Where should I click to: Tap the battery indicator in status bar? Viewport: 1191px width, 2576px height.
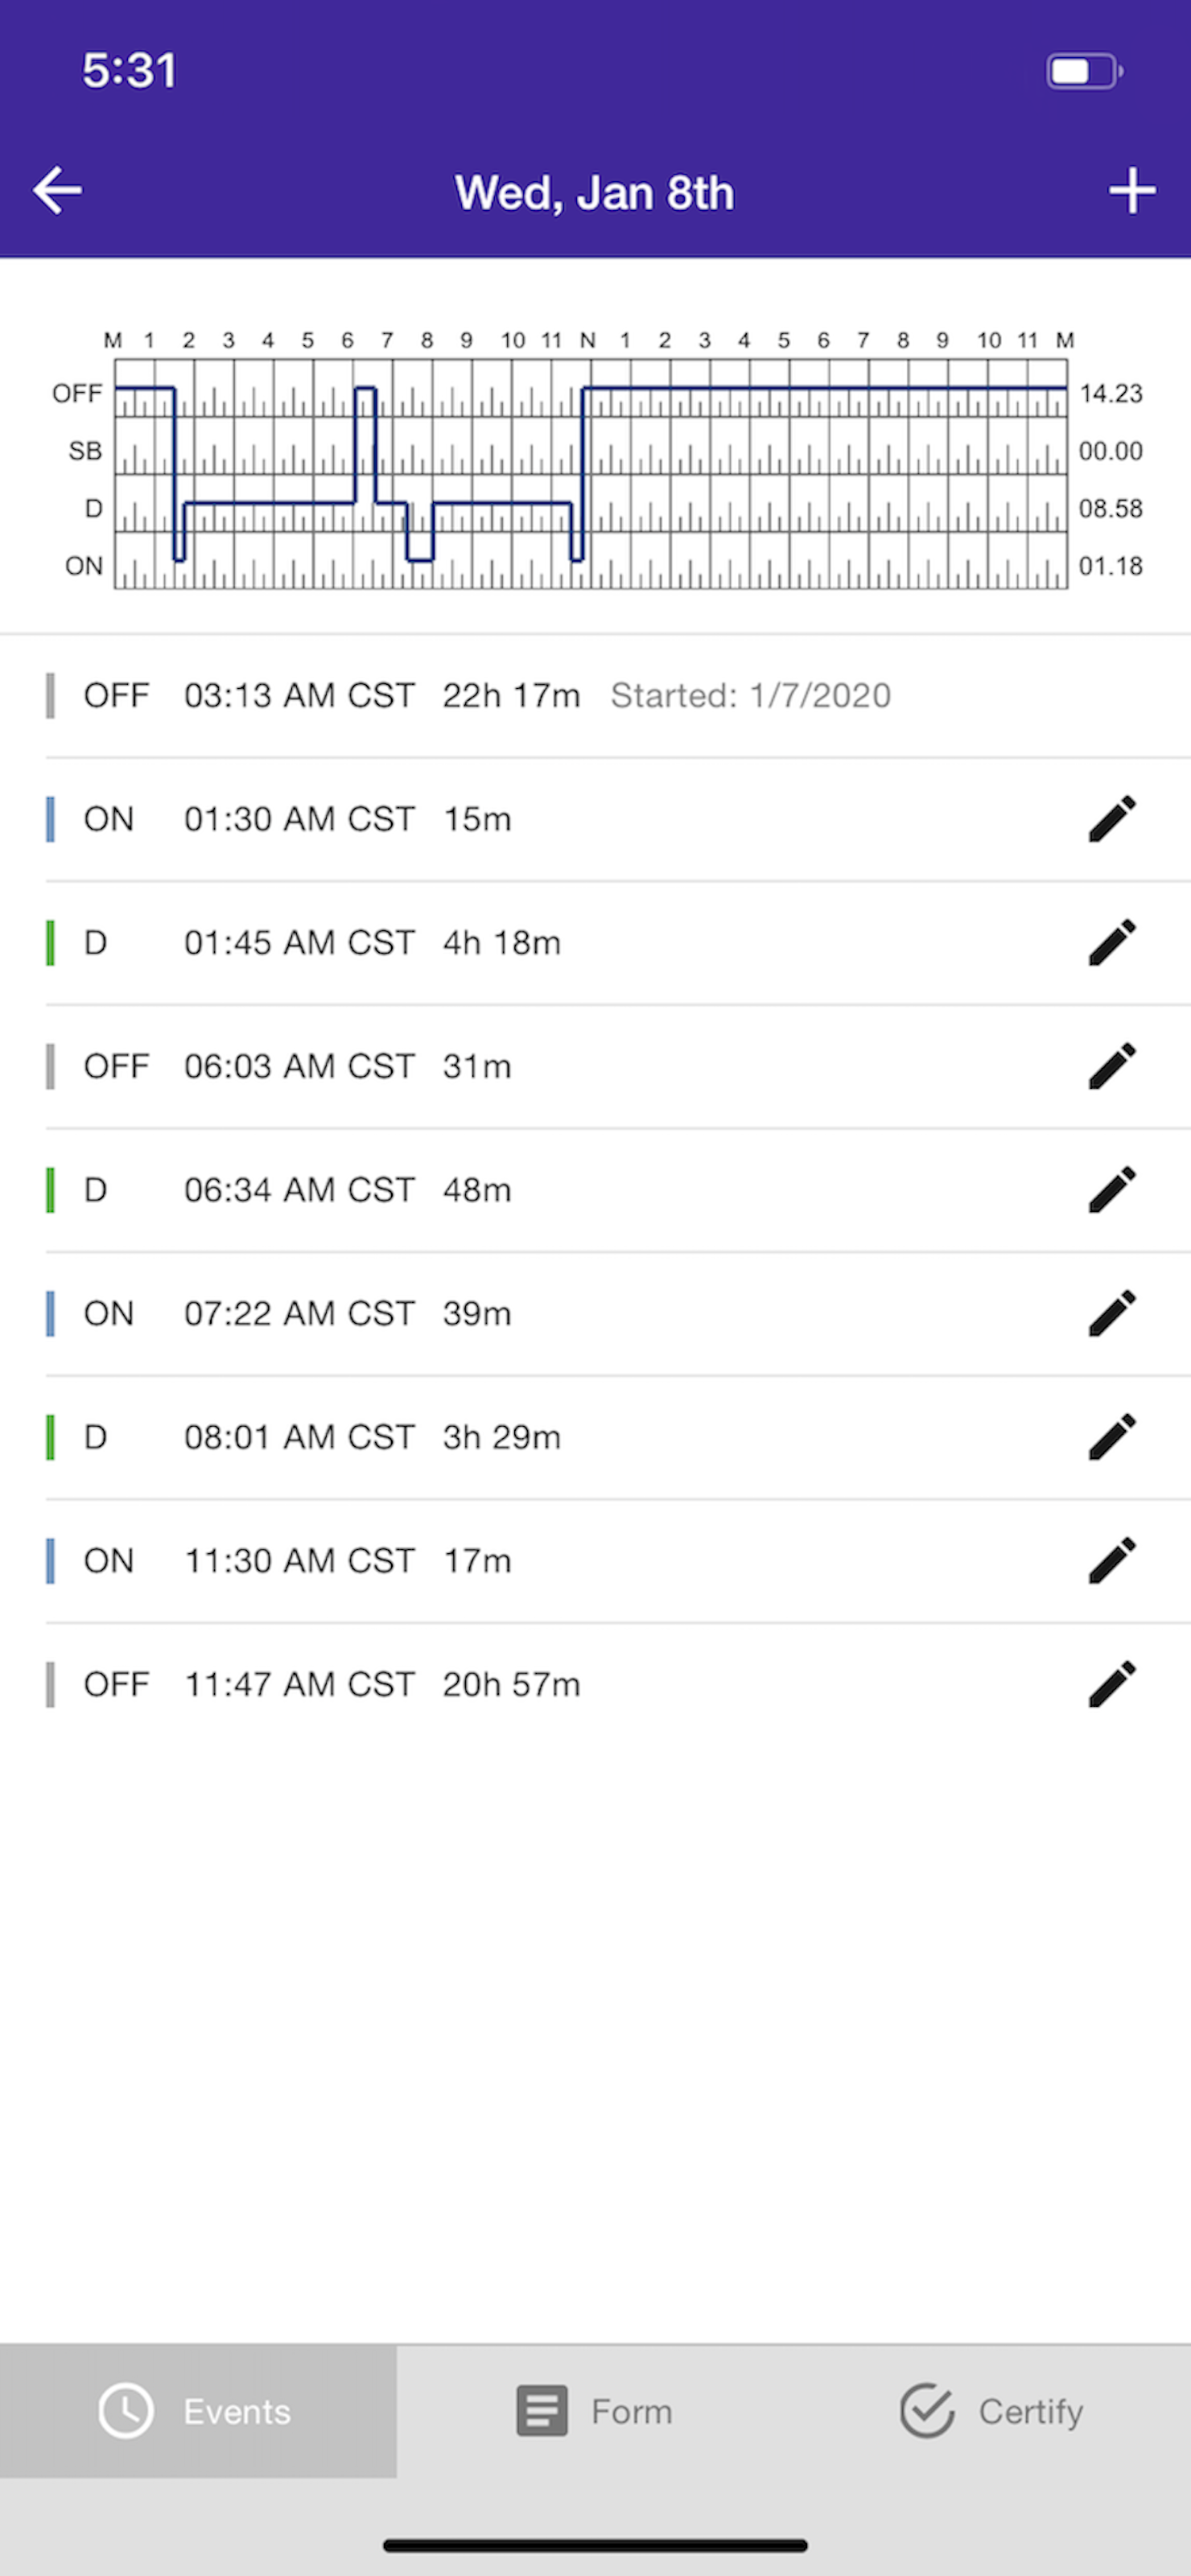point(1084,71)
